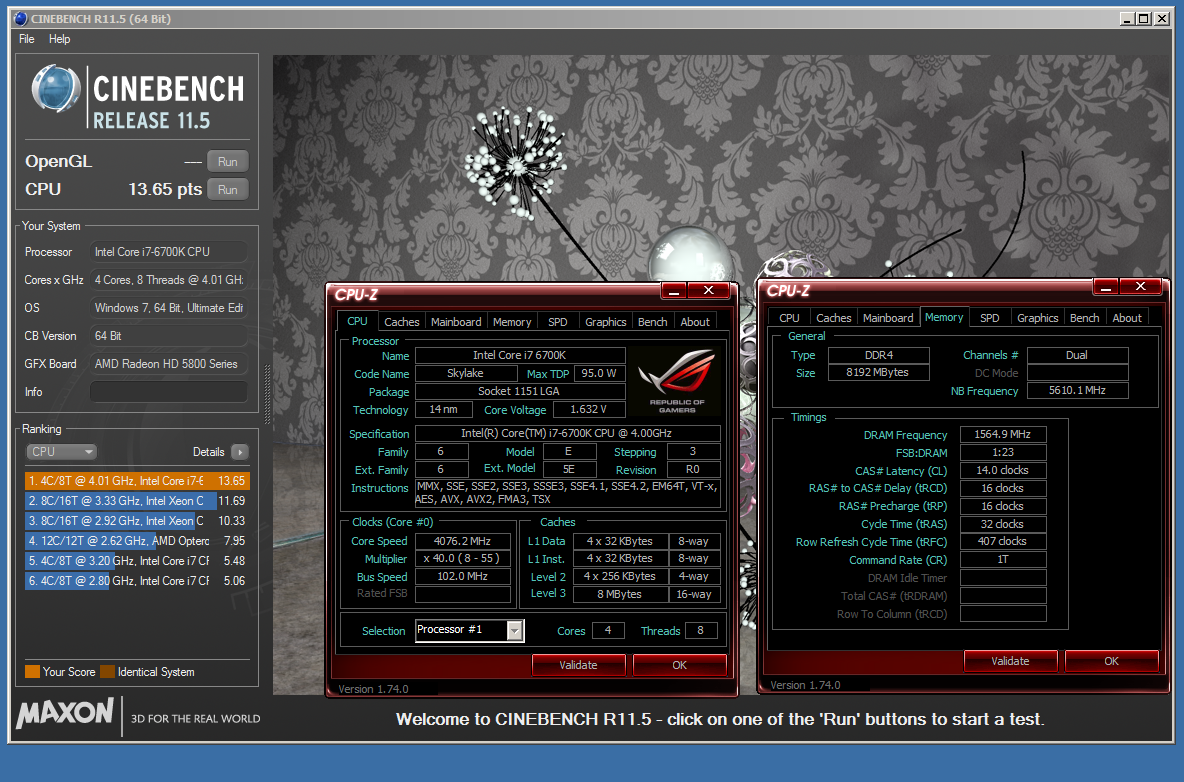The width and height of the screenshot is (1184, 782).
Task: Maximize the Cinebench main window
Action: (1144, 19)
